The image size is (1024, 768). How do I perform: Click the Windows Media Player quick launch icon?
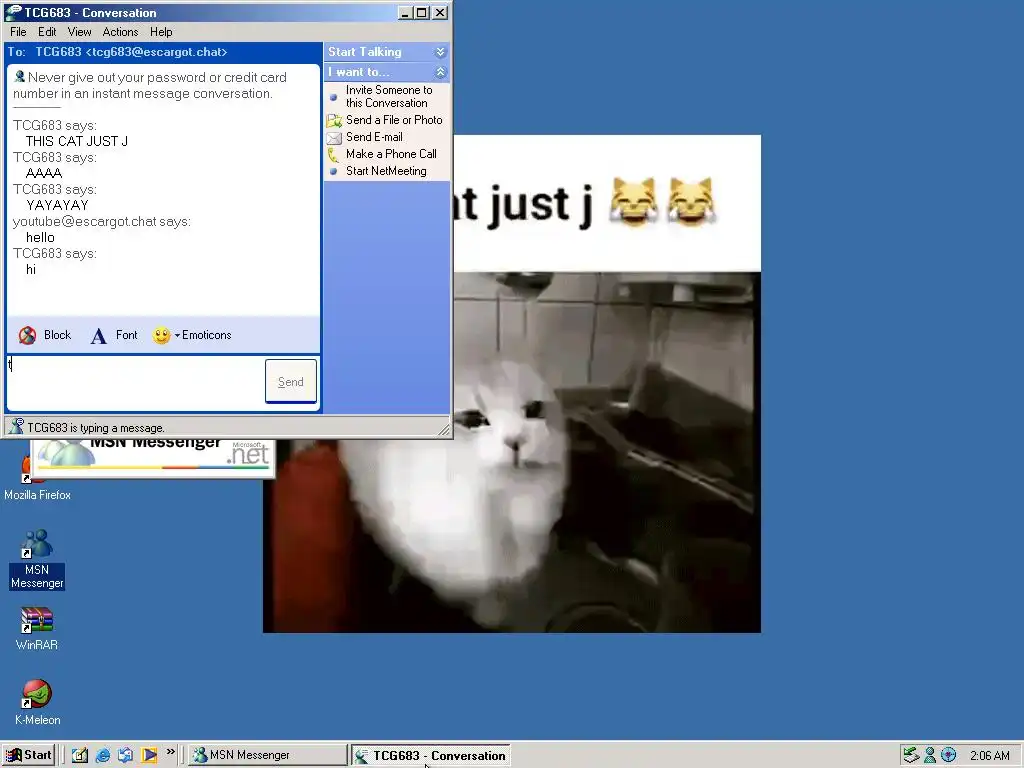[x=149, y=755]
